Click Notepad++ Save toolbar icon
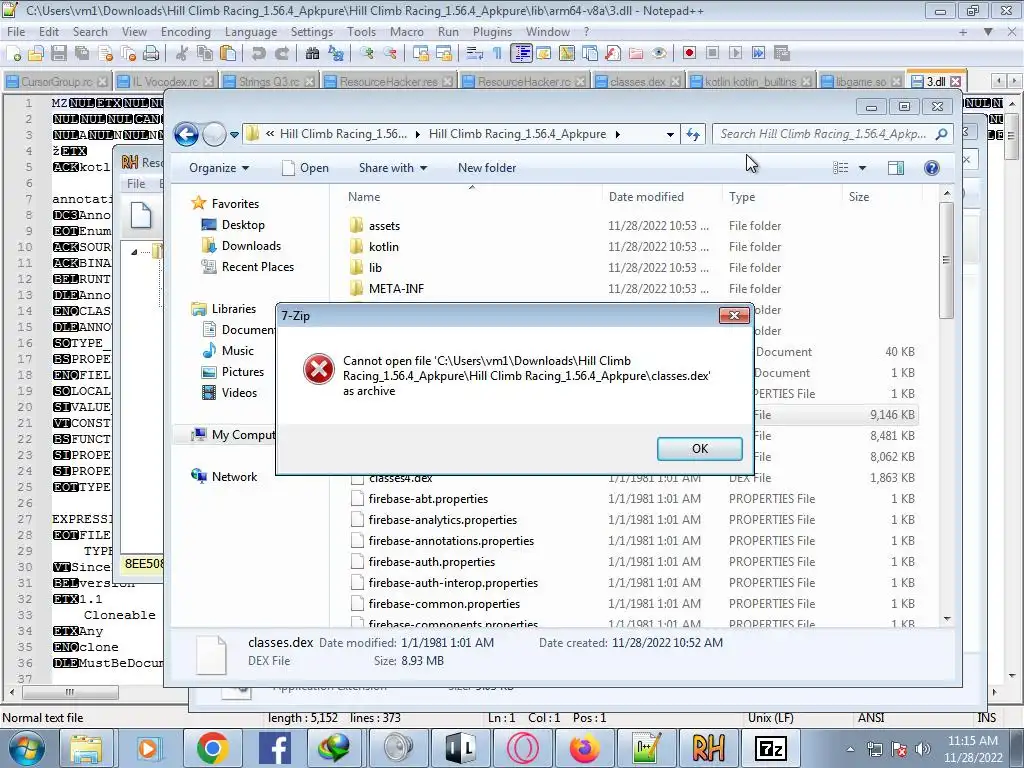 pyautogui.click(x=59, y=54)
